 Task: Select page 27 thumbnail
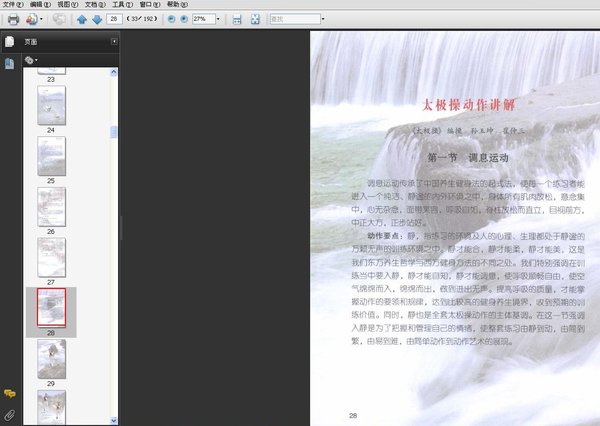[51, 258]
